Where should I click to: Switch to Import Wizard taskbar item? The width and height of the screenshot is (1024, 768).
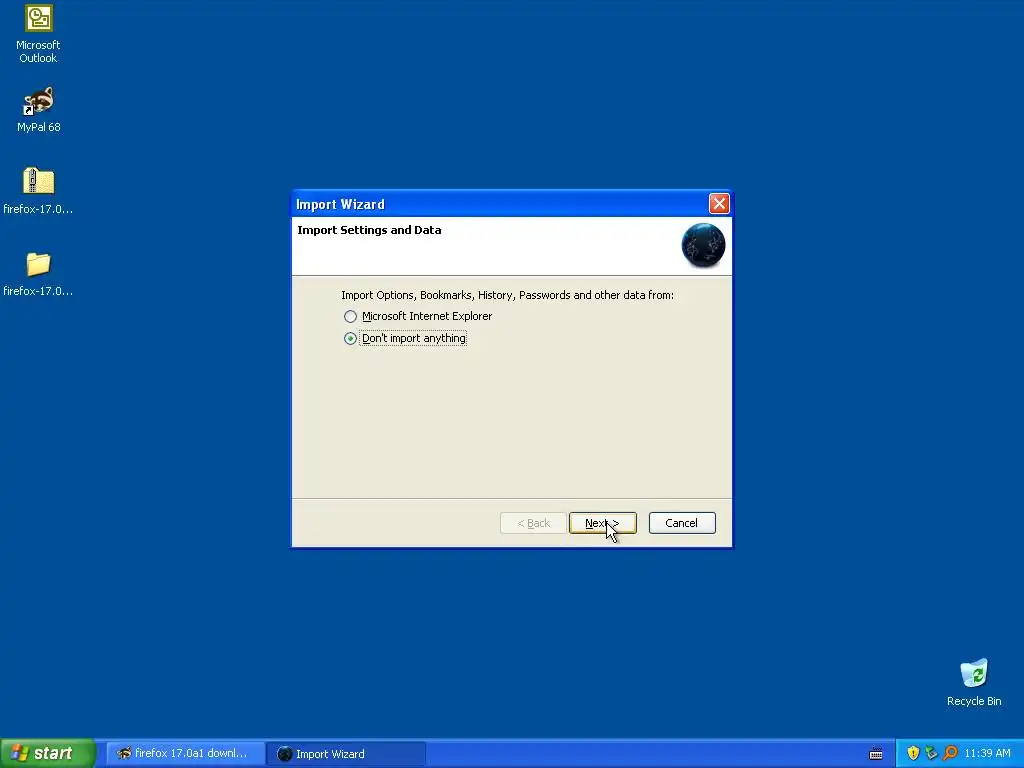[346, 754]
